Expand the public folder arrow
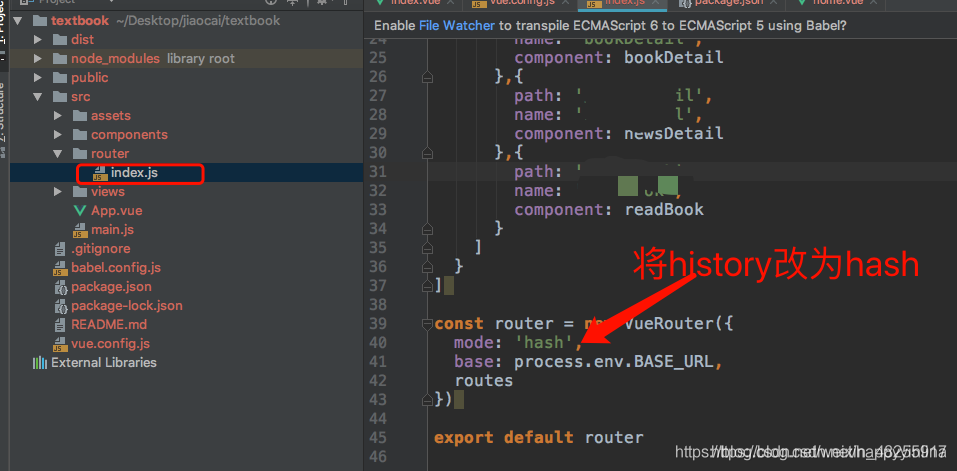 point(38,77)
